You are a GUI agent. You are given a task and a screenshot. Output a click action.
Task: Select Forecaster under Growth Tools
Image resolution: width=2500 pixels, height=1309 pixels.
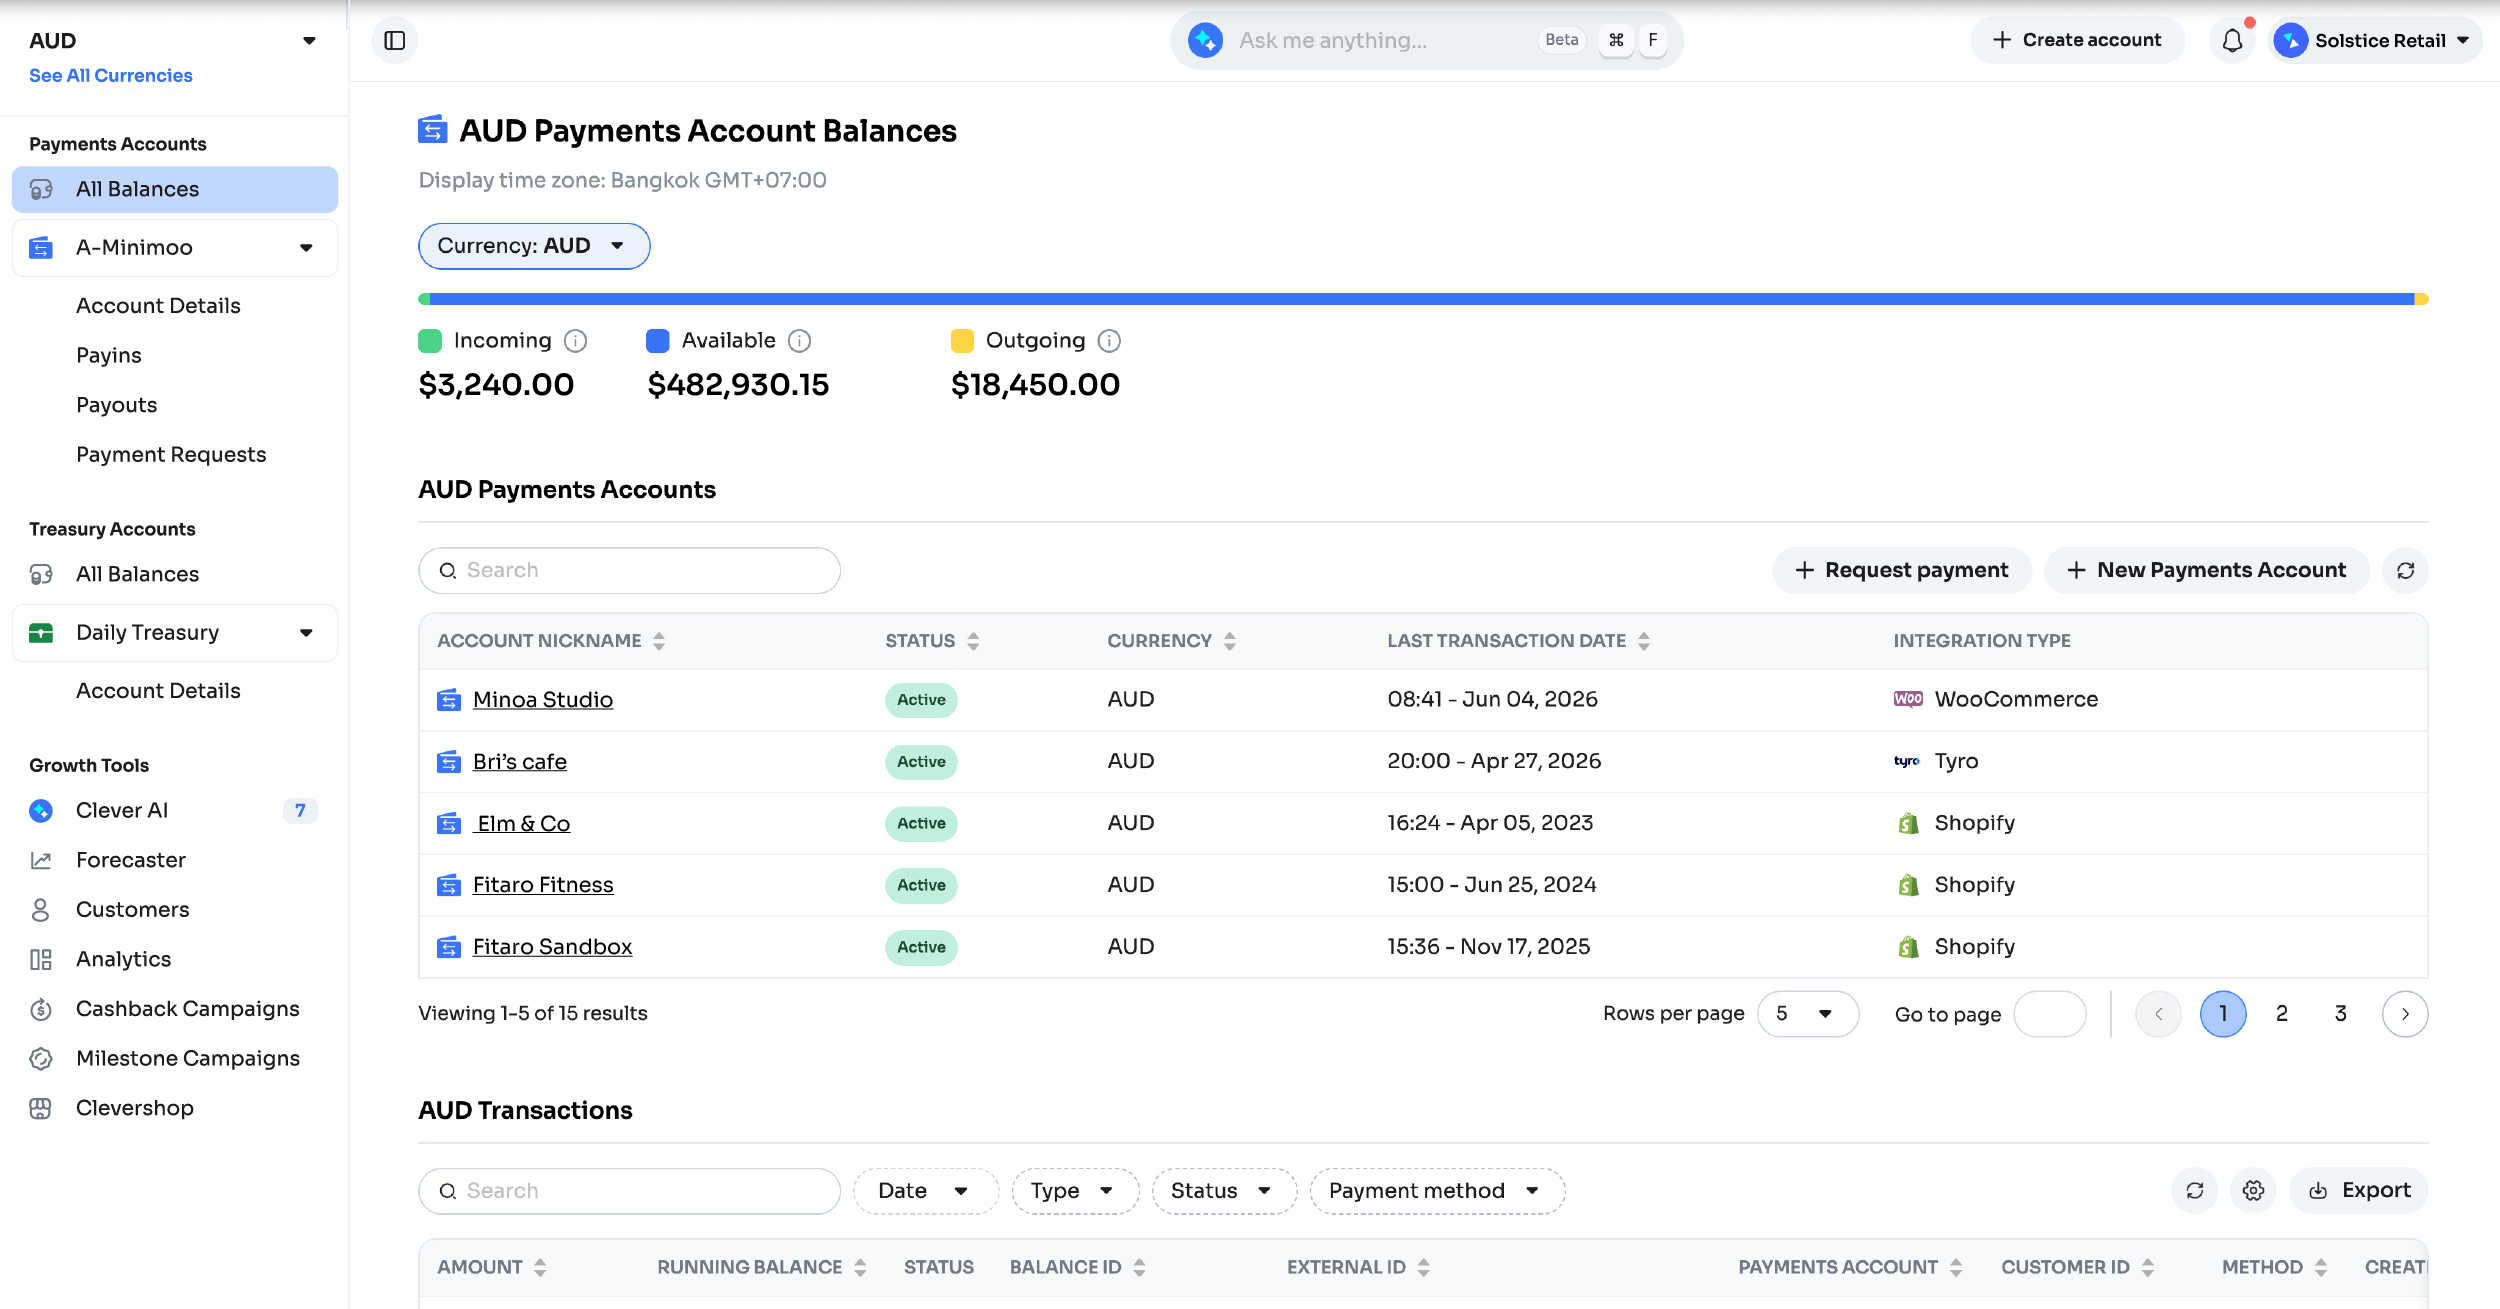coord(131,860)
